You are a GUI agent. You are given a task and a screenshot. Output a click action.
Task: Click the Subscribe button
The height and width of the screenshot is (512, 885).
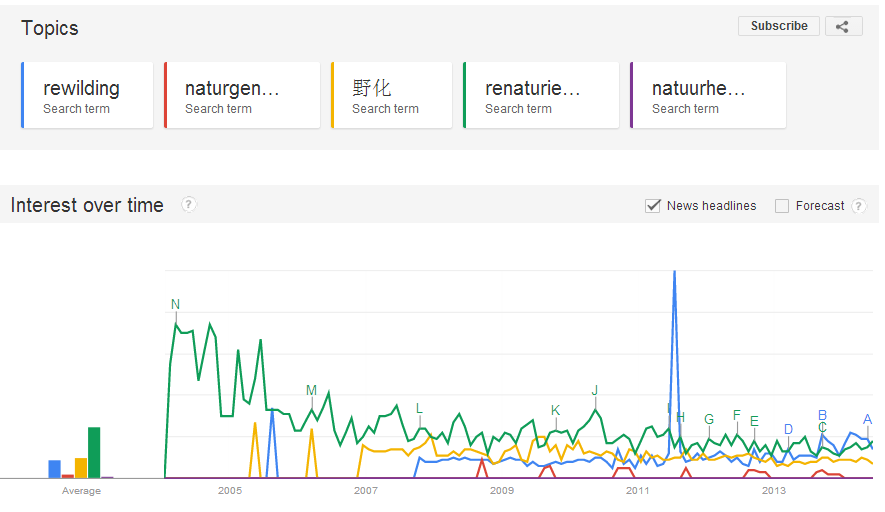[x=778, y=26]
